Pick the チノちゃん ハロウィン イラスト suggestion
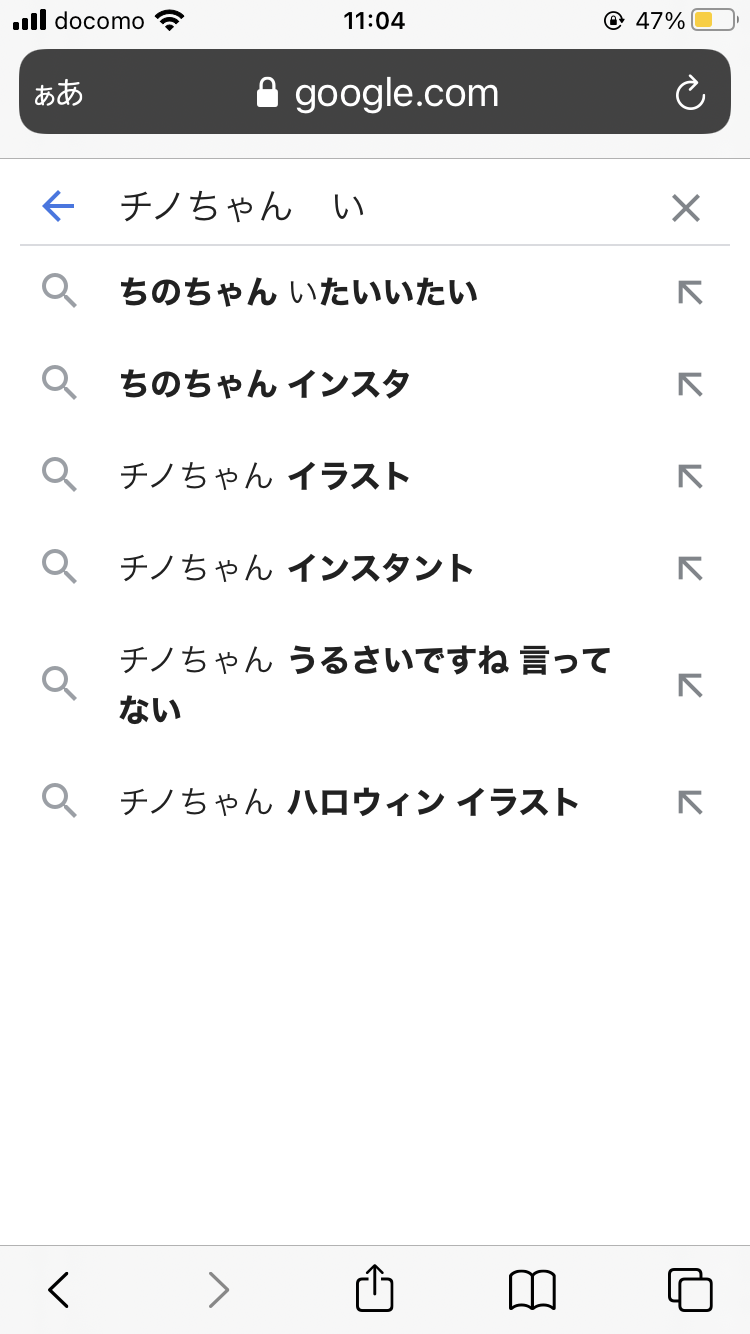Image resolution: width=750 pixels, height=1334 pixels. [x=349, y=802]
